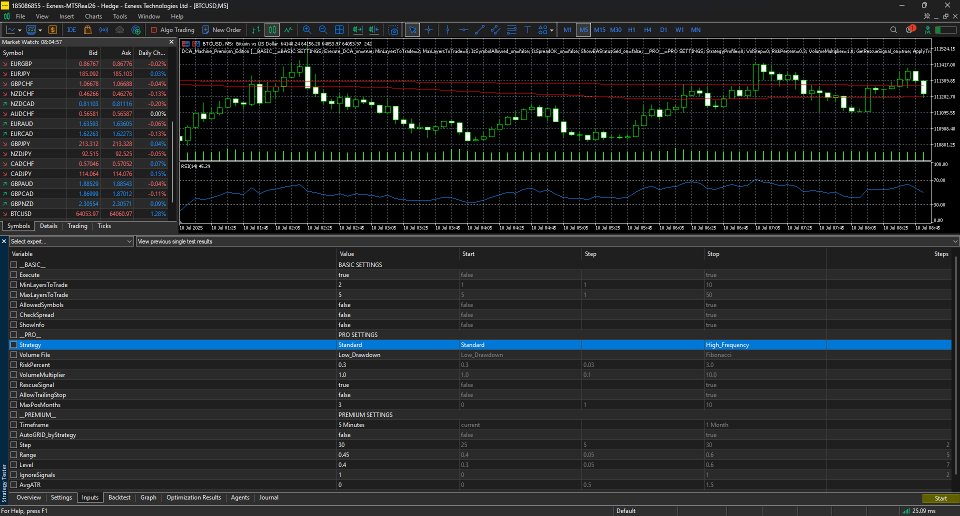Select the text label tool
The width and height of the screenshot is (960, 516).
[x=527, y=29]
